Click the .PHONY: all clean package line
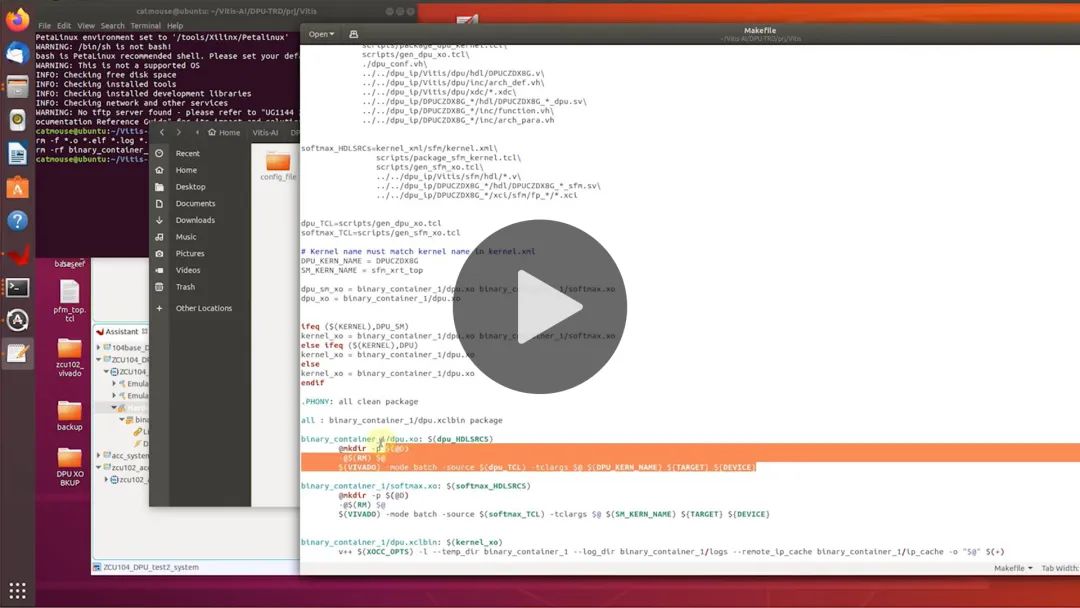The image size is (1080, 608). click(x=360, y=401)
